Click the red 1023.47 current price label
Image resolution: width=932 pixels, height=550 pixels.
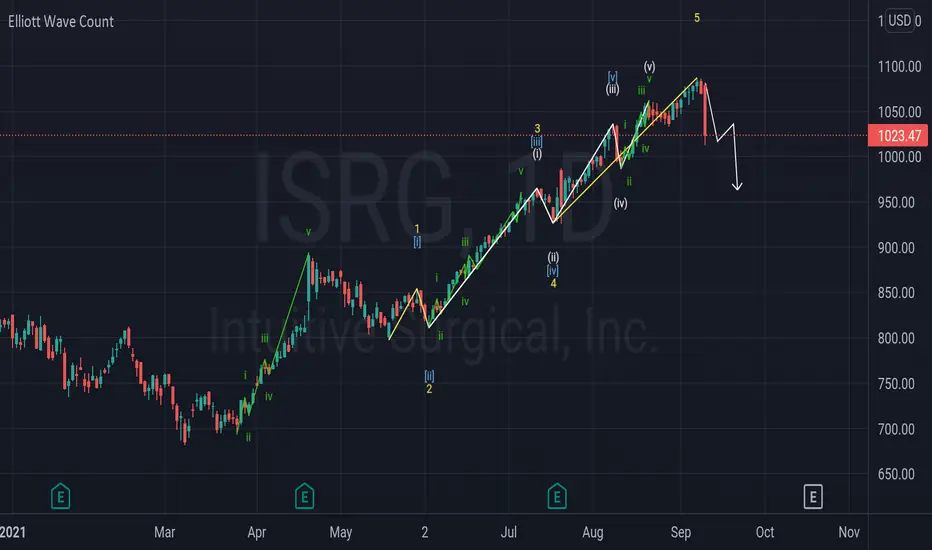coord(898,136)
